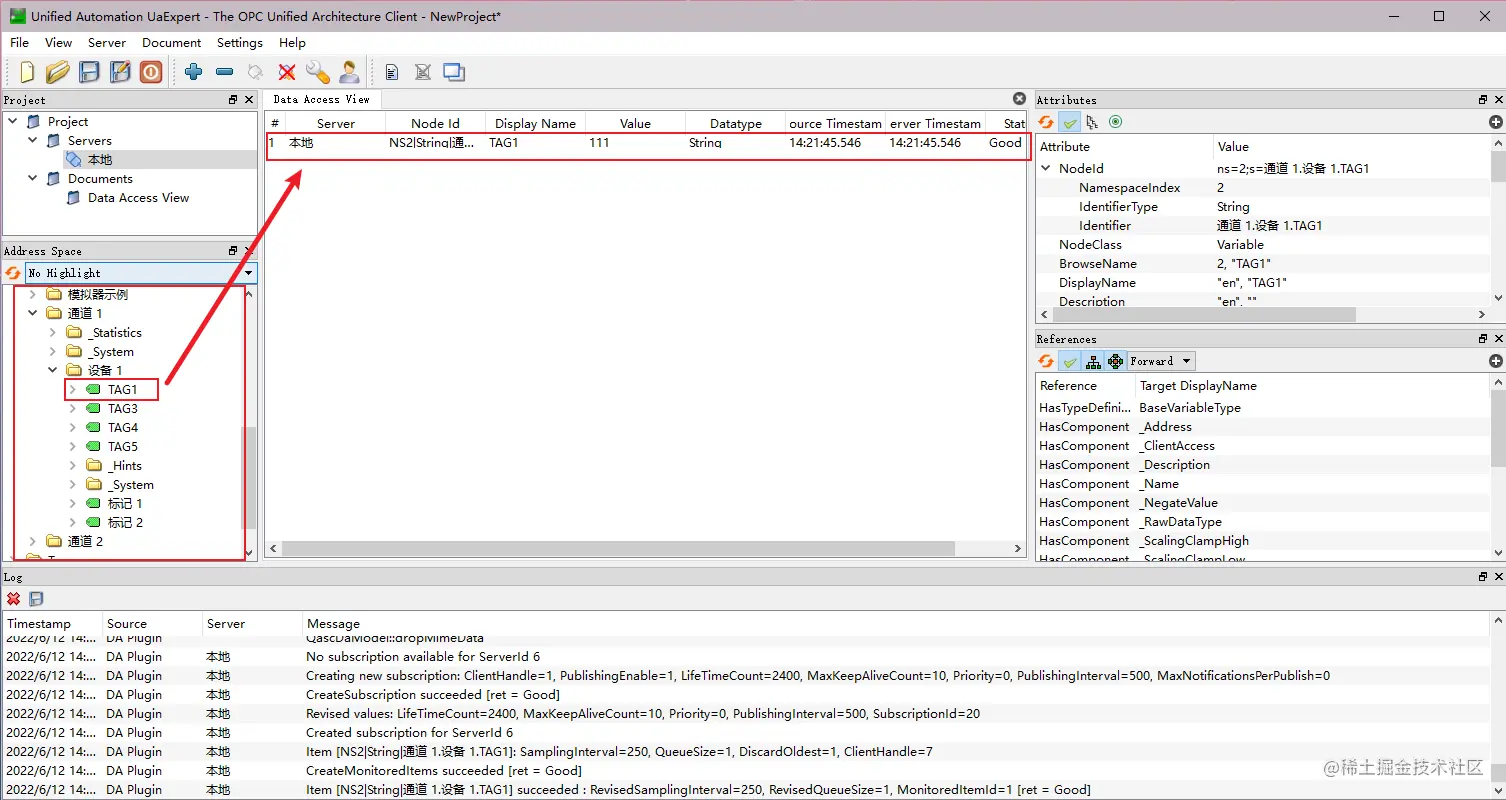
Task: Add a server with the blue plus icon
Action: tap(194, 72)
